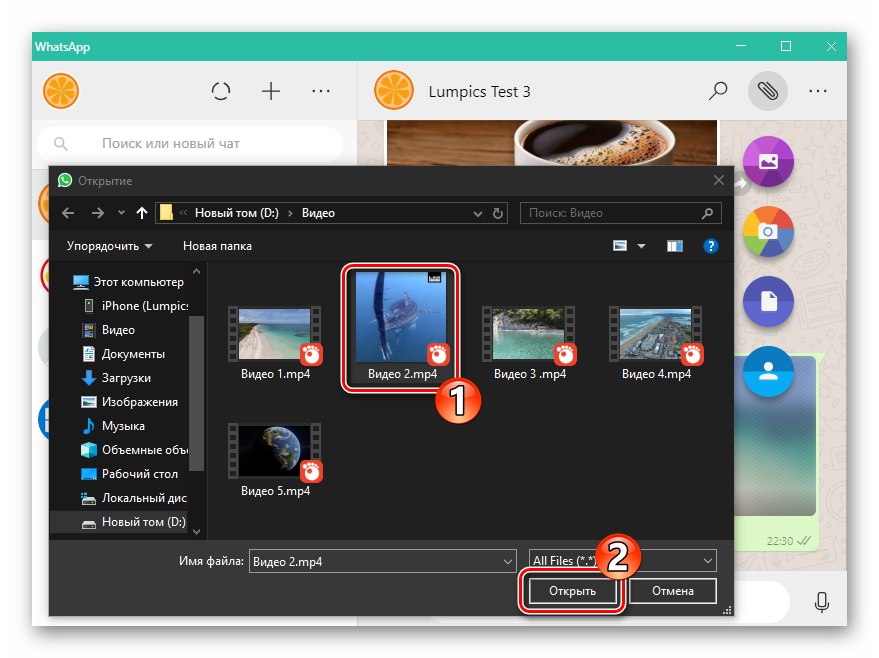Choose the contact attachment button

click(x=768, y=371)
